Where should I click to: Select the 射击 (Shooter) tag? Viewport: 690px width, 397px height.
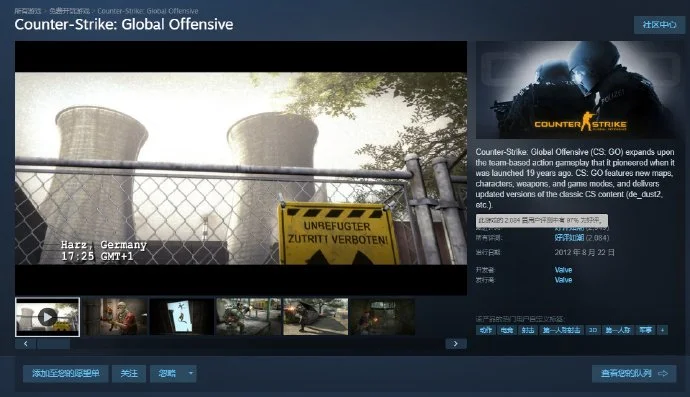point(528,330)
